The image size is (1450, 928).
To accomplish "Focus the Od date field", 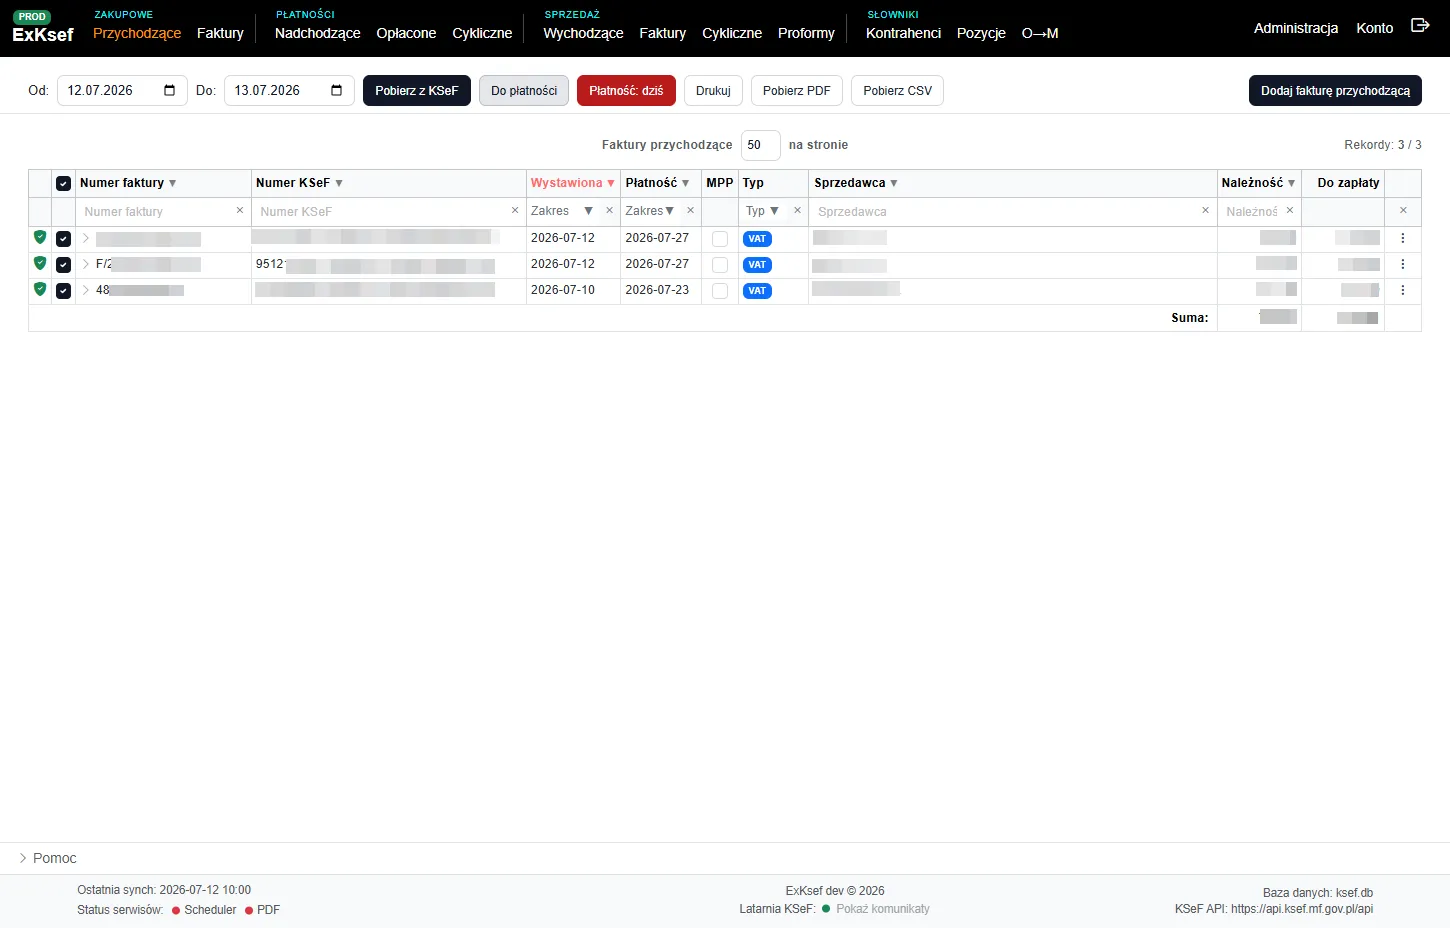I will pyautogui.click(x=122, y=90).
